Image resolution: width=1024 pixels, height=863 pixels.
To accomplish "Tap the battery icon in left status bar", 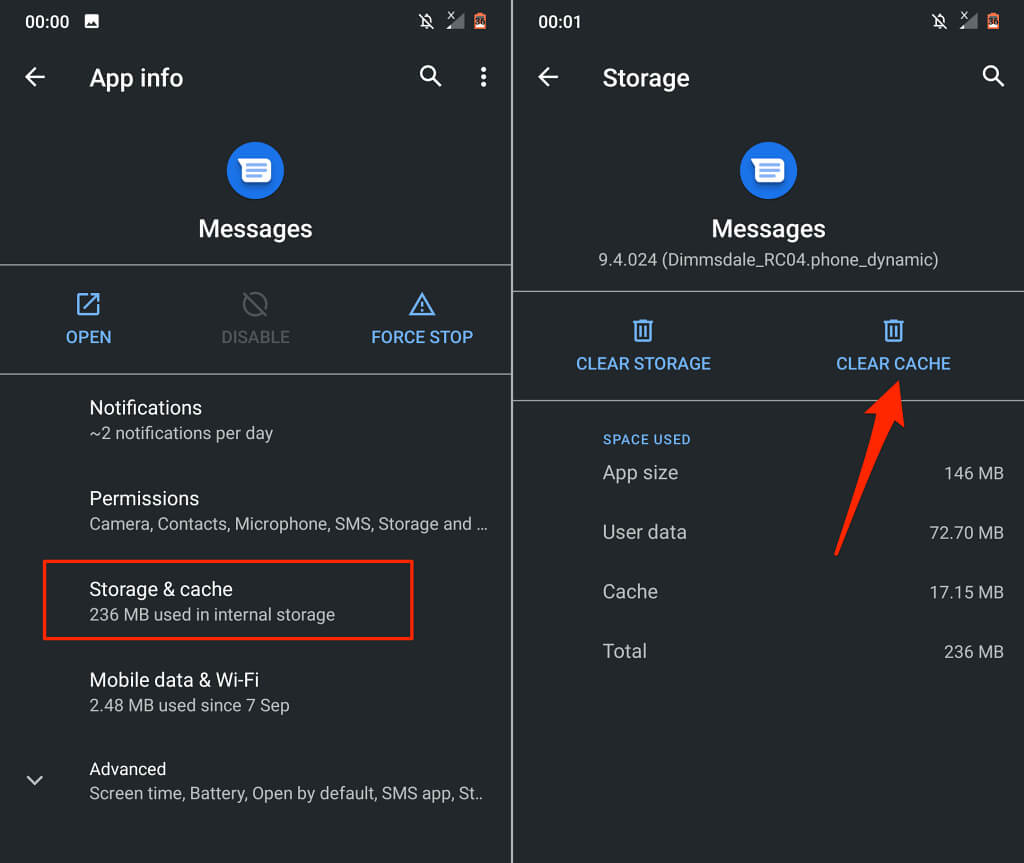I will (480, 22).
